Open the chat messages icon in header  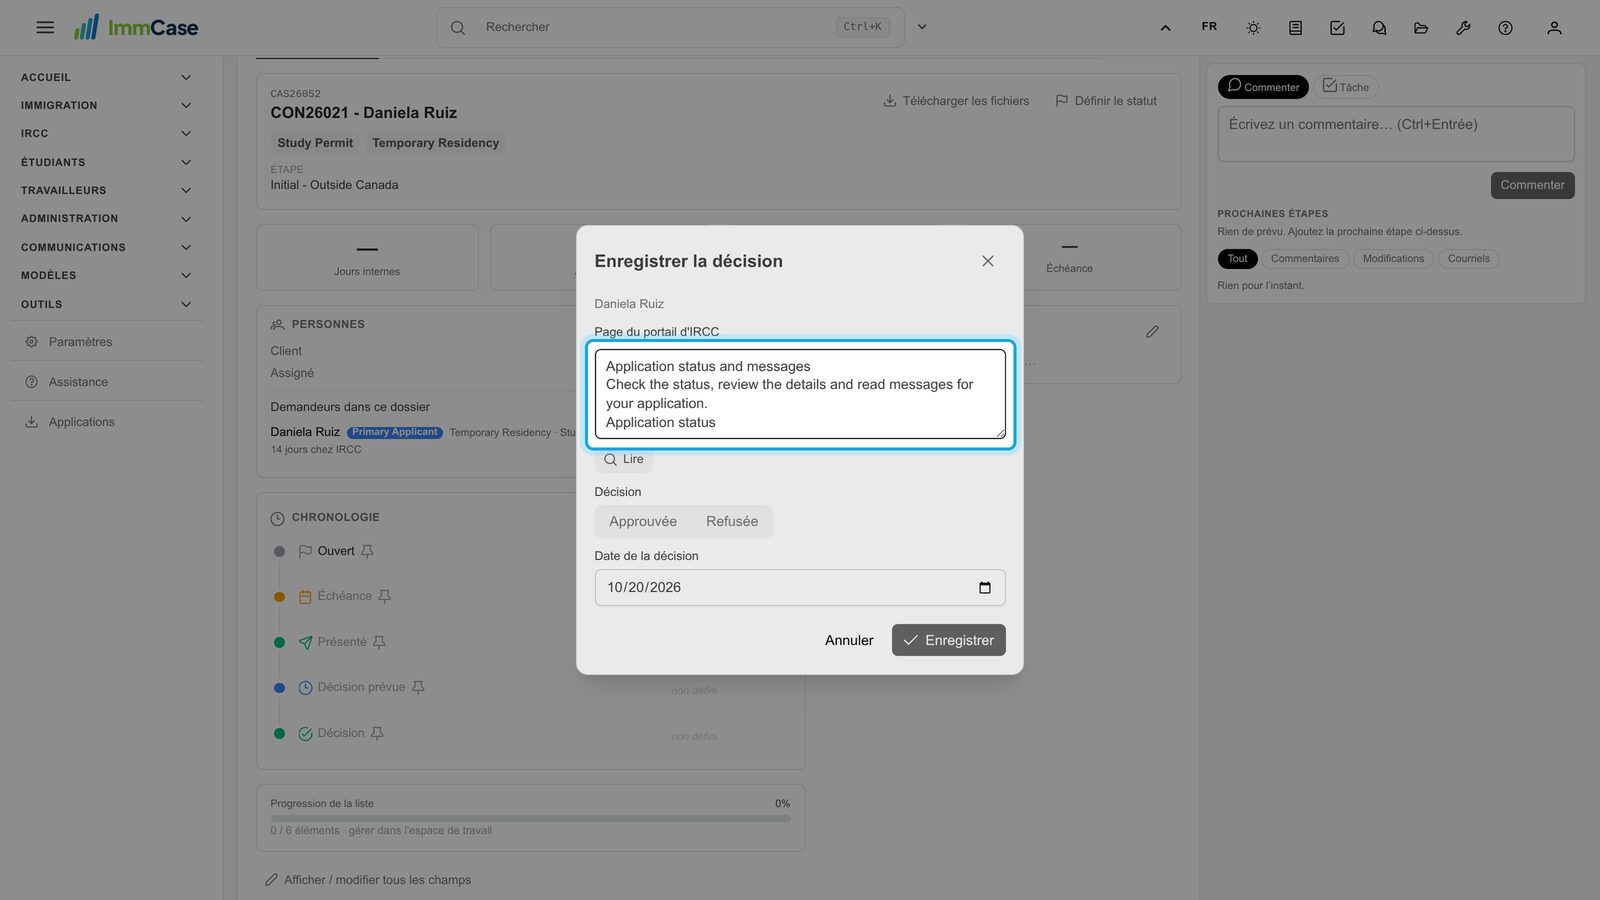click(1379, 28)
